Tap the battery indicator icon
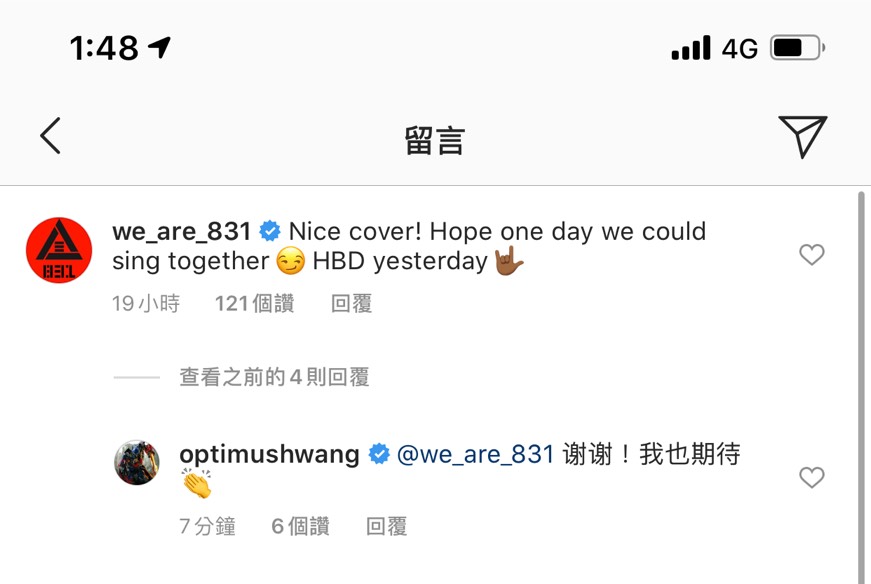The image size is (871, 584). pyautogui.click(x=797, y=48)
